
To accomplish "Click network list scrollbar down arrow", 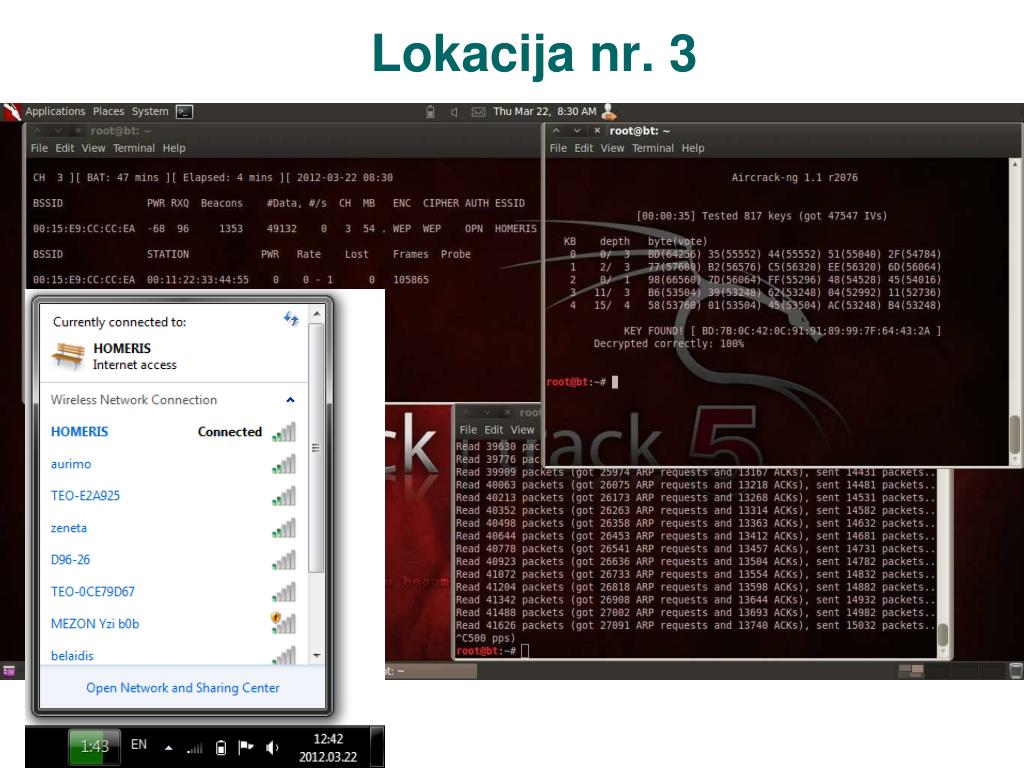I will click(316, 655).
